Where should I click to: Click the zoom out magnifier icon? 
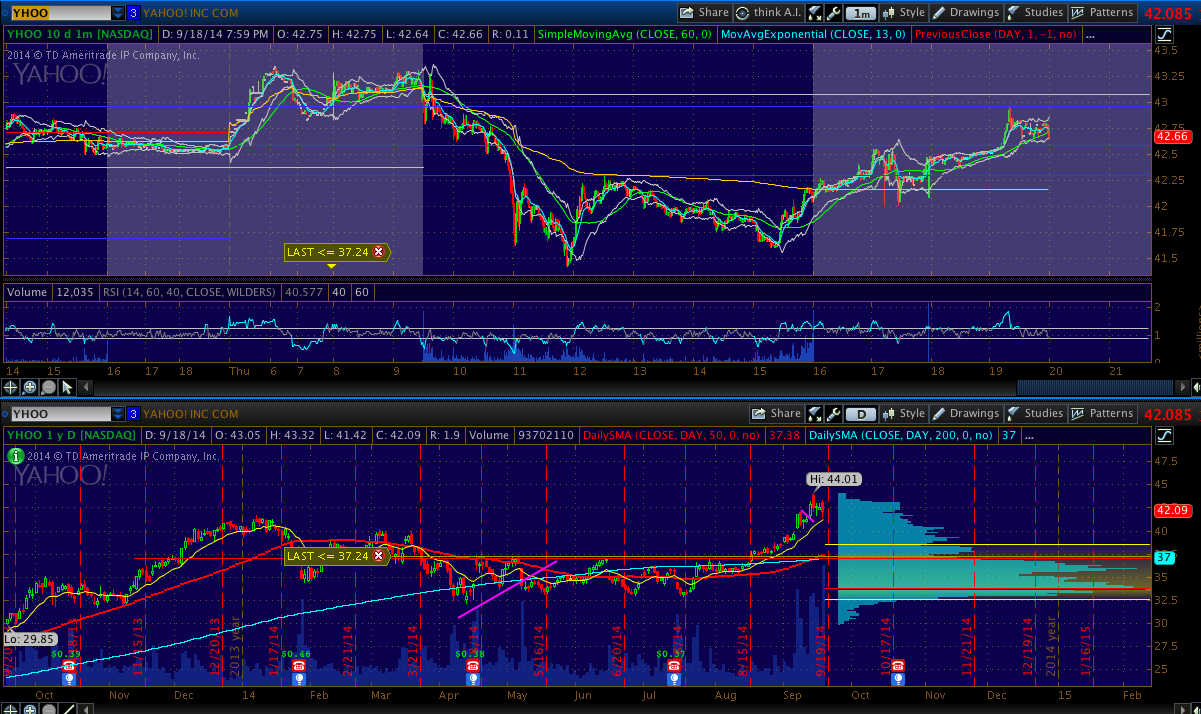coord(48,387)
